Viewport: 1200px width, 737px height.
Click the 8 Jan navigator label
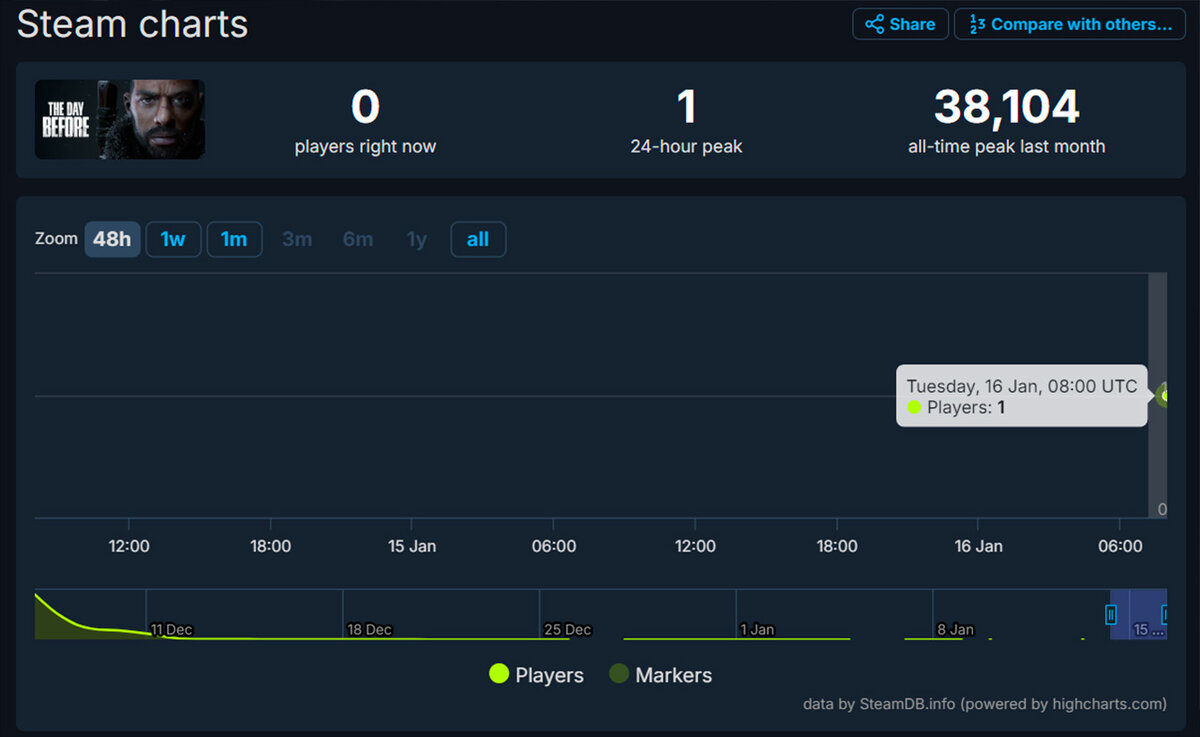coord(955,630)
